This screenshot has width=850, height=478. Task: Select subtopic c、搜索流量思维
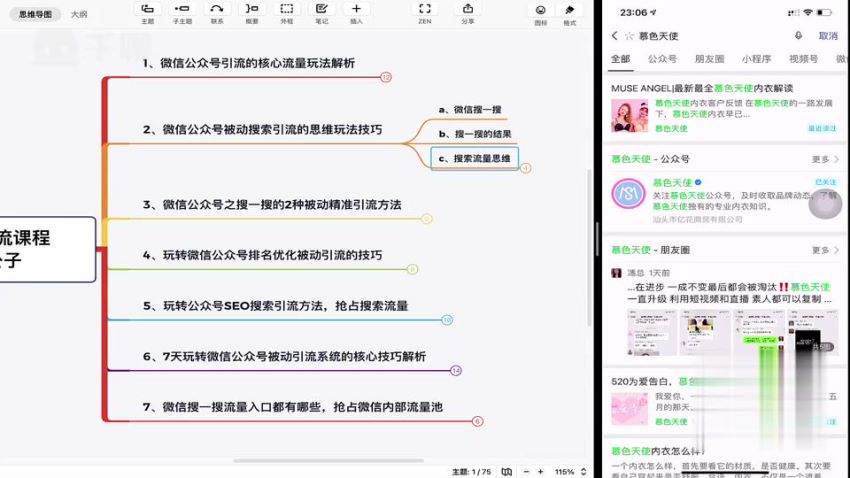click(x=475, y=158)
